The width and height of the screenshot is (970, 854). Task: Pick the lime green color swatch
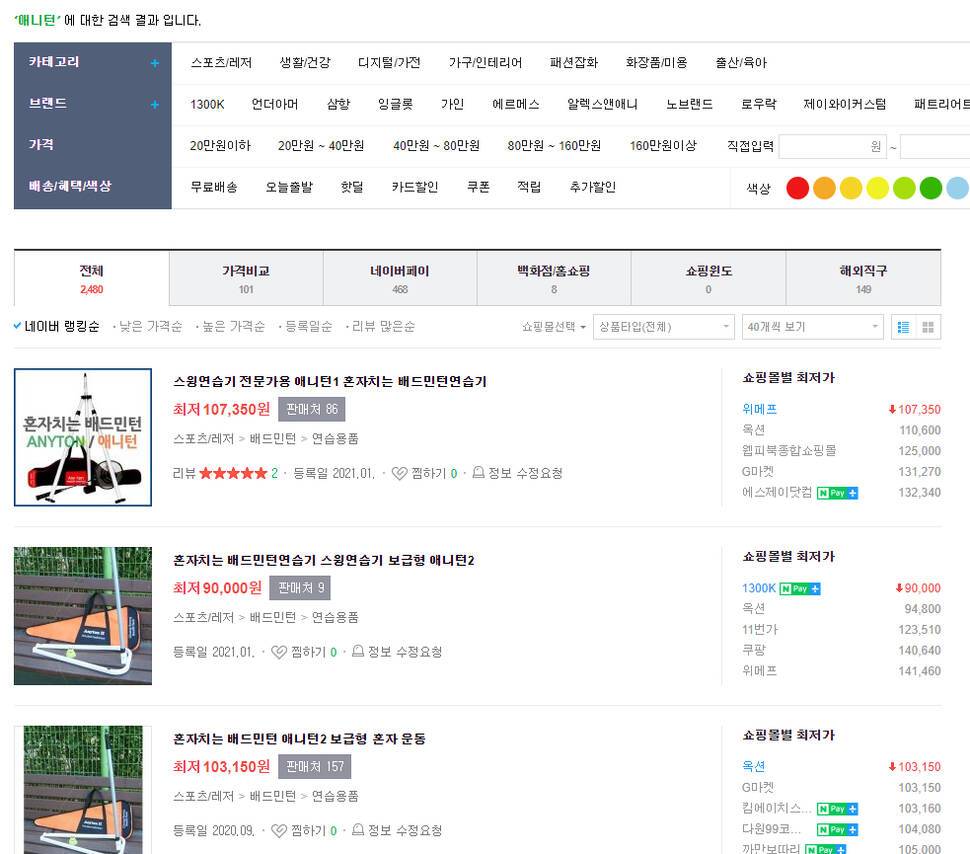coord(904,188)
